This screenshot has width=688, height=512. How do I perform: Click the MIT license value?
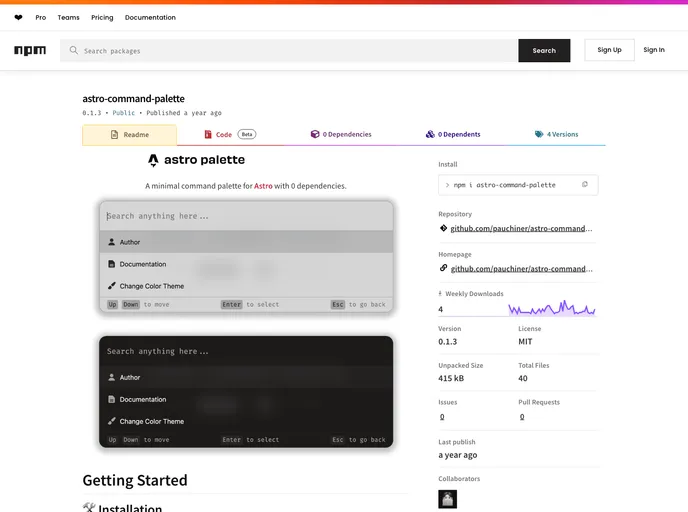coord(525,342)
